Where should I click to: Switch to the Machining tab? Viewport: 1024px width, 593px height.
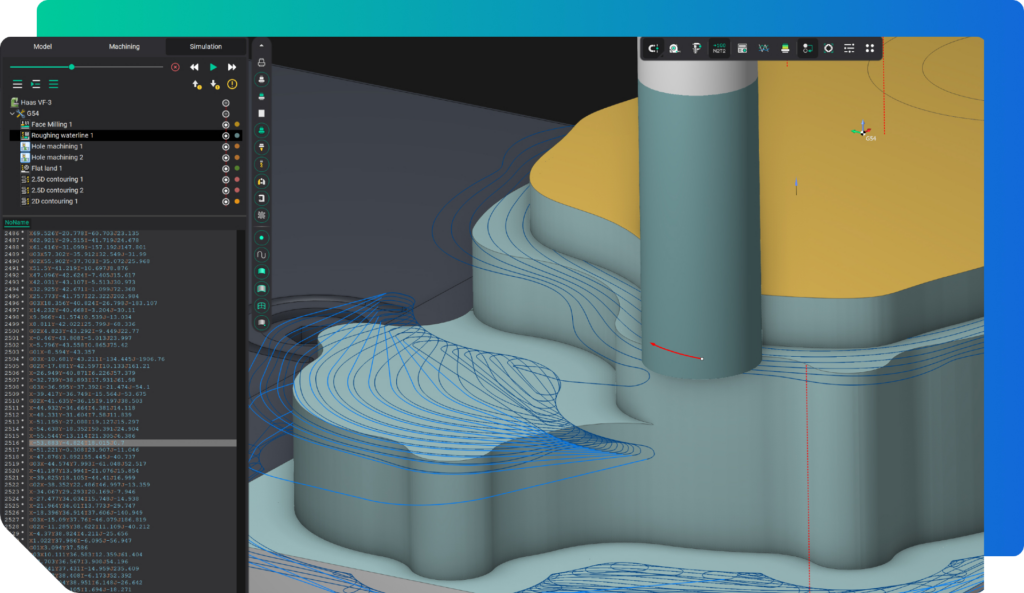click(124, 46)
